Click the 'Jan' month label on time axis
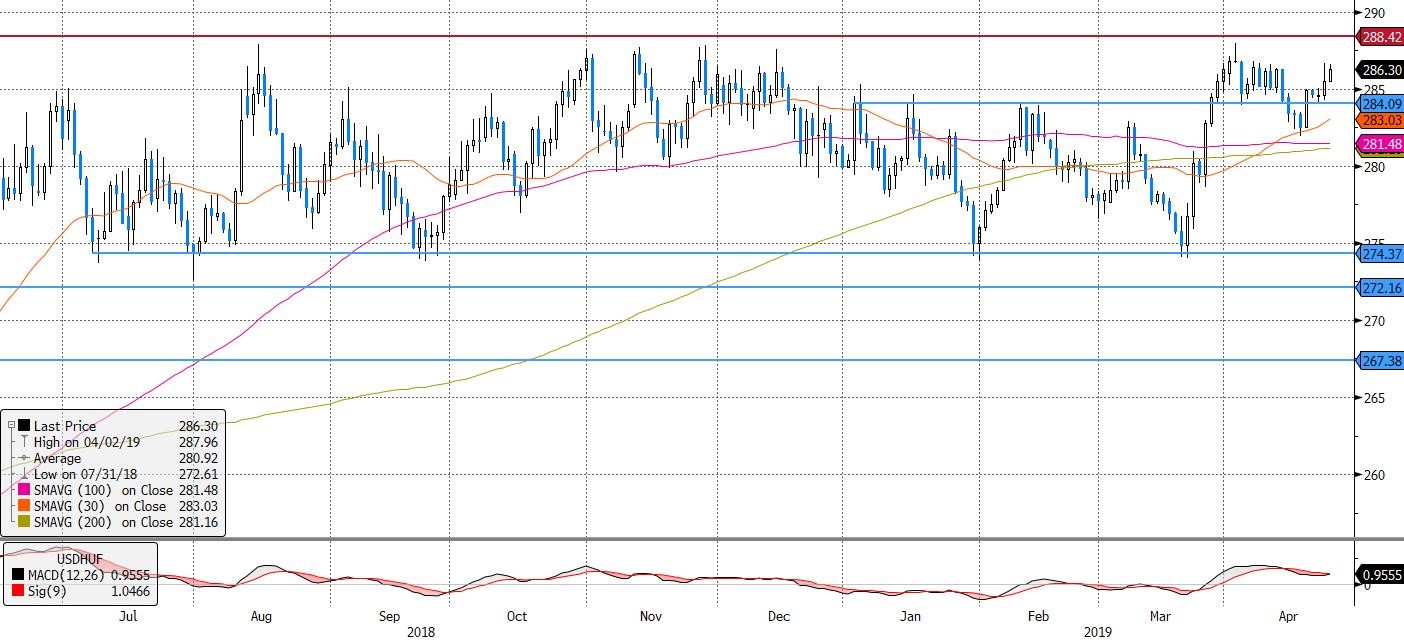The height and width of the screenshot is (640, 1404). click(911, 617)
